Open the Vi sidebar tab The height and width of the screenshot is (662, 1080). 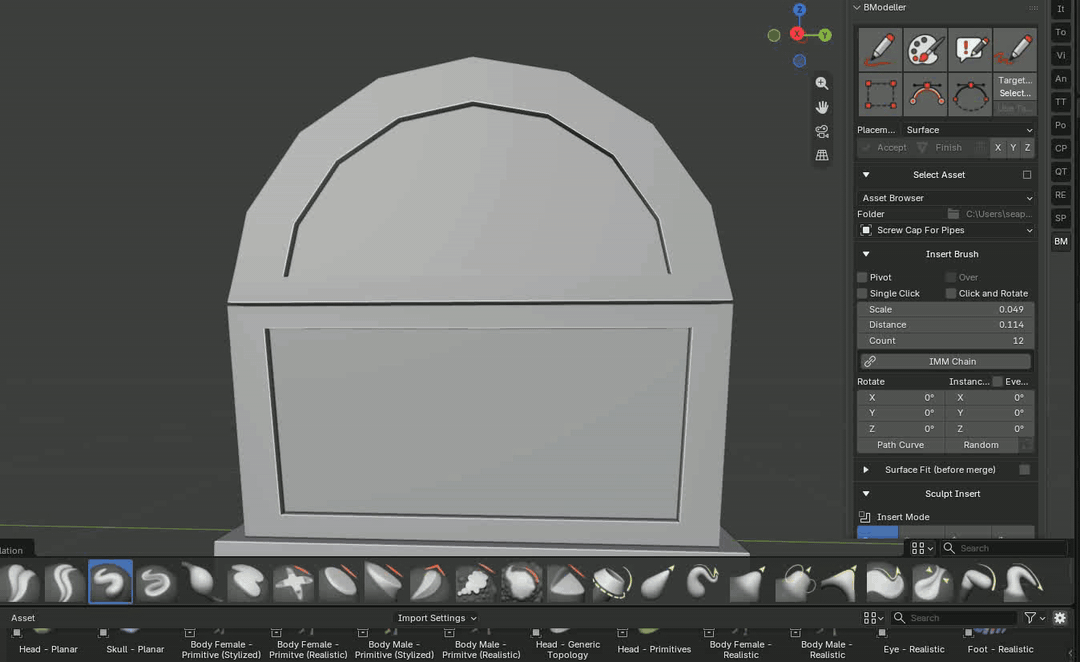pyautogui.click(x=1061, y=56)
